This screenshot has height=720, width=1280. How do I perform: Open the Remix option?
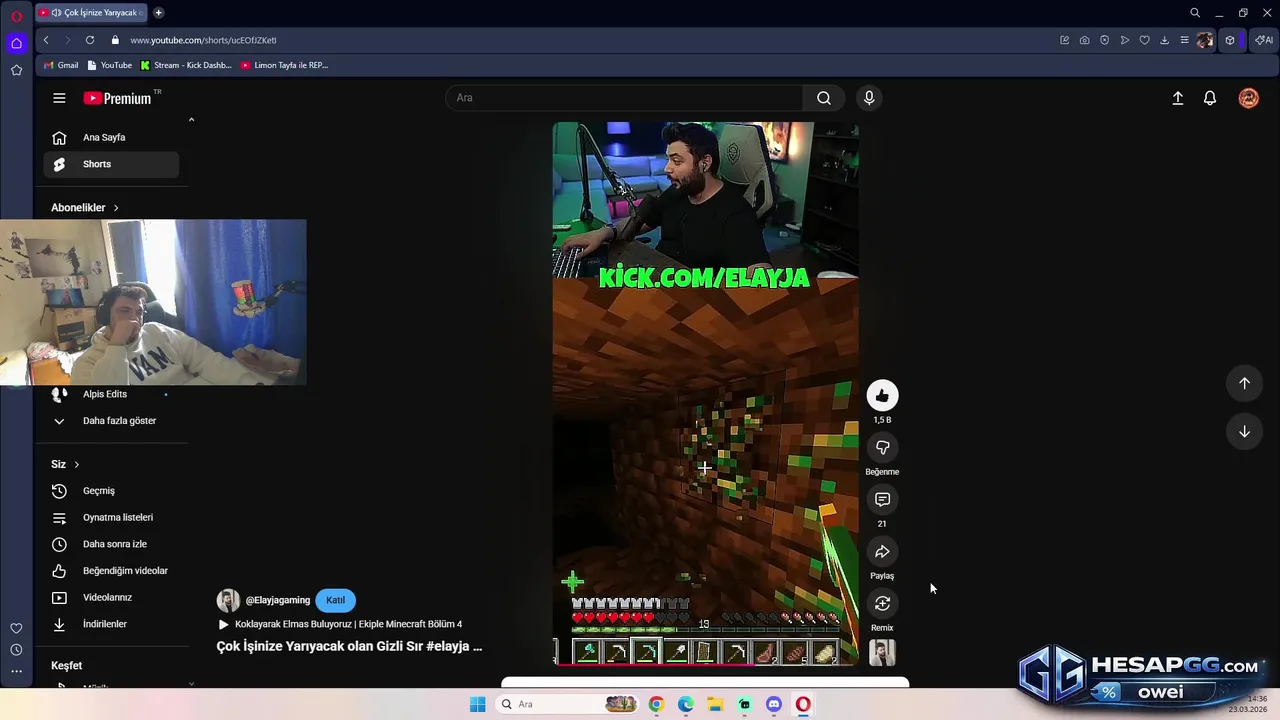tap(882, 604)
